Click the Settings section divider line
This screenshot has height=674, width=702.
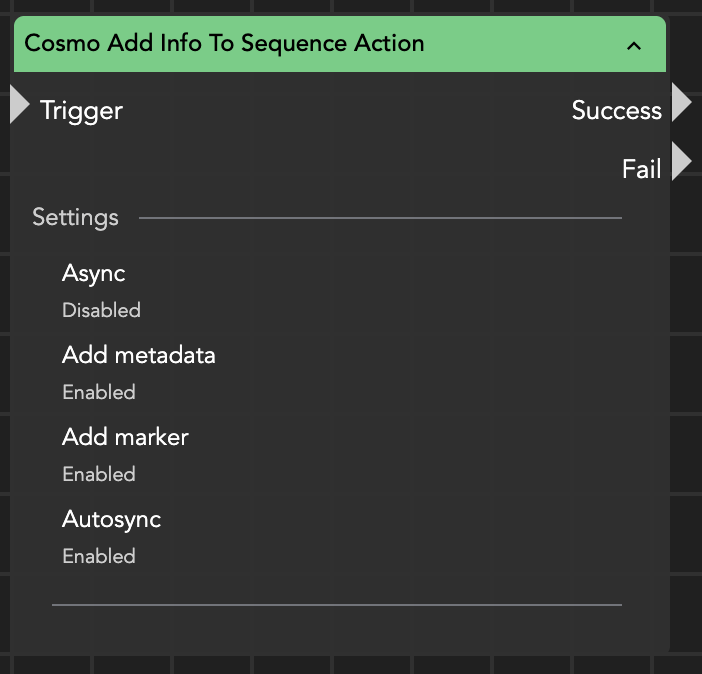[380, 217]
